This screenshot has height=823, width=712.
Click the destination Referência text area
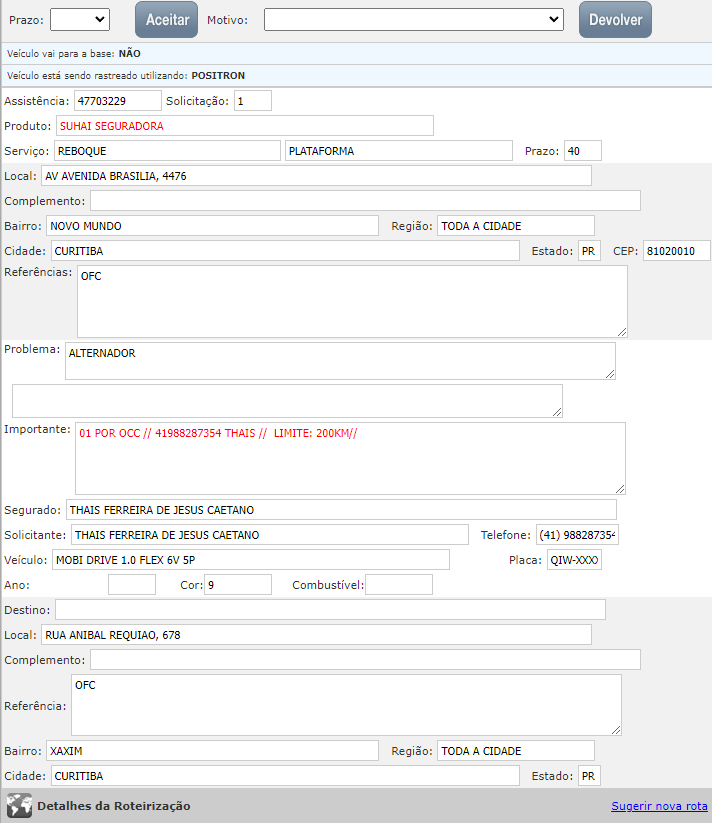click(x=346, y=705)
